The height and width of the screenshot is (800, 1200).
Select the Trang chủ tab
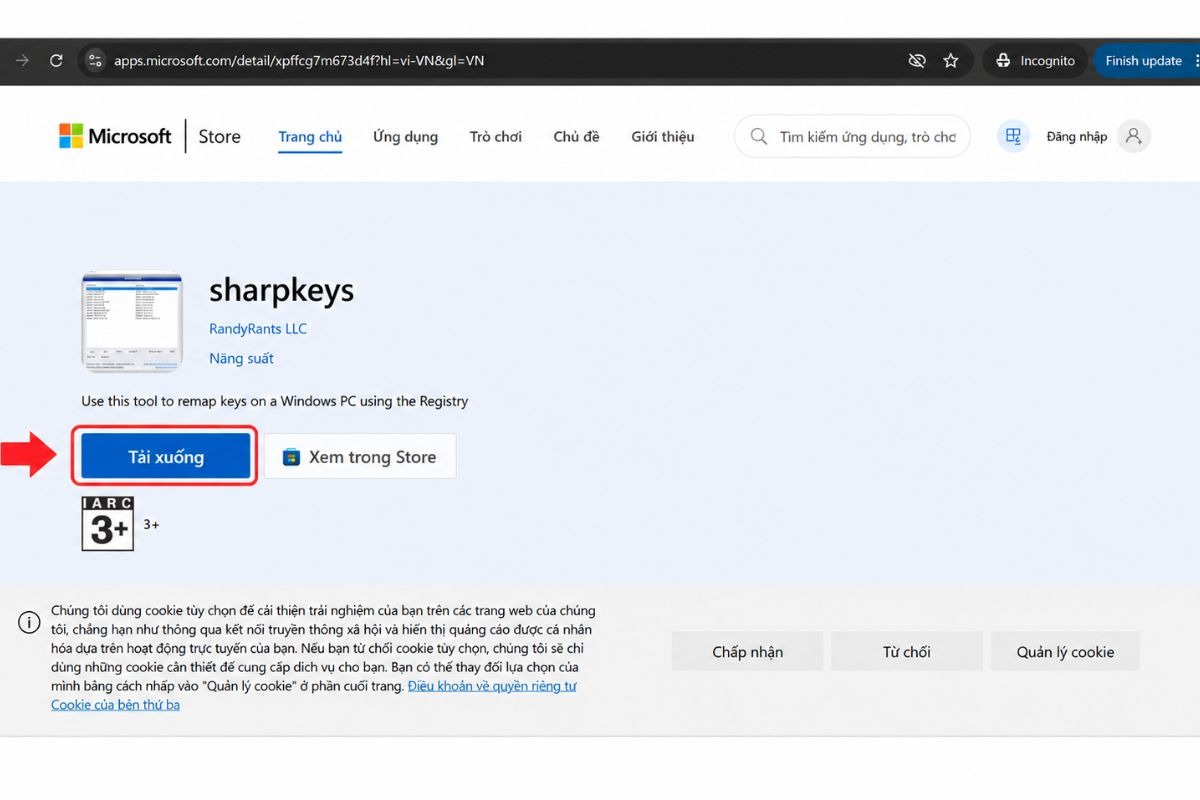pyautogui.click(x=310, y=137)
